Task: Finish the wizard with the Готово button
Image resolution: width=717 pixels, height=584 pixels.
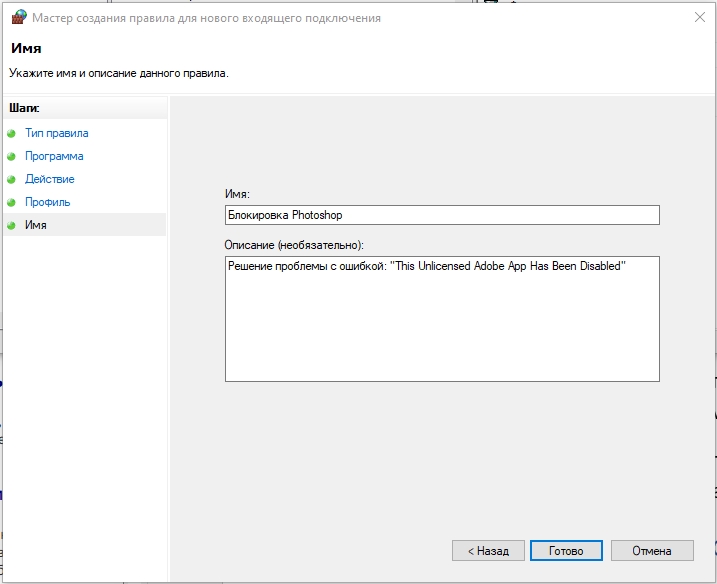Action: 566,551
